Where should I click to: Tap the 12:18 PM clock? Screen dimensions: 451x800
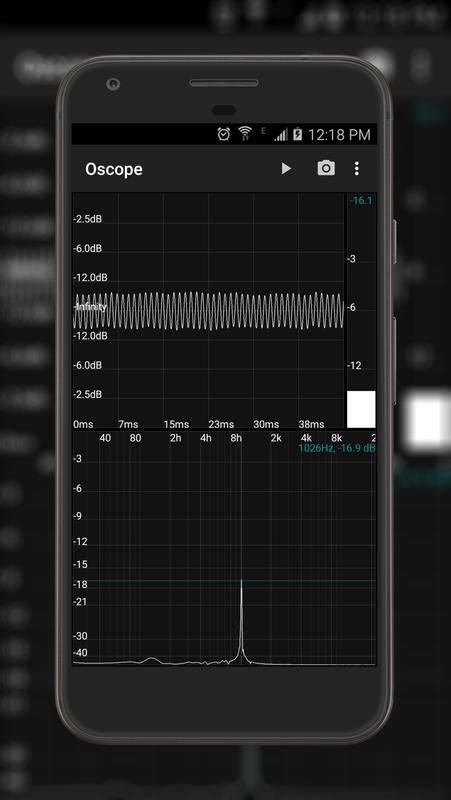[339, 135]
